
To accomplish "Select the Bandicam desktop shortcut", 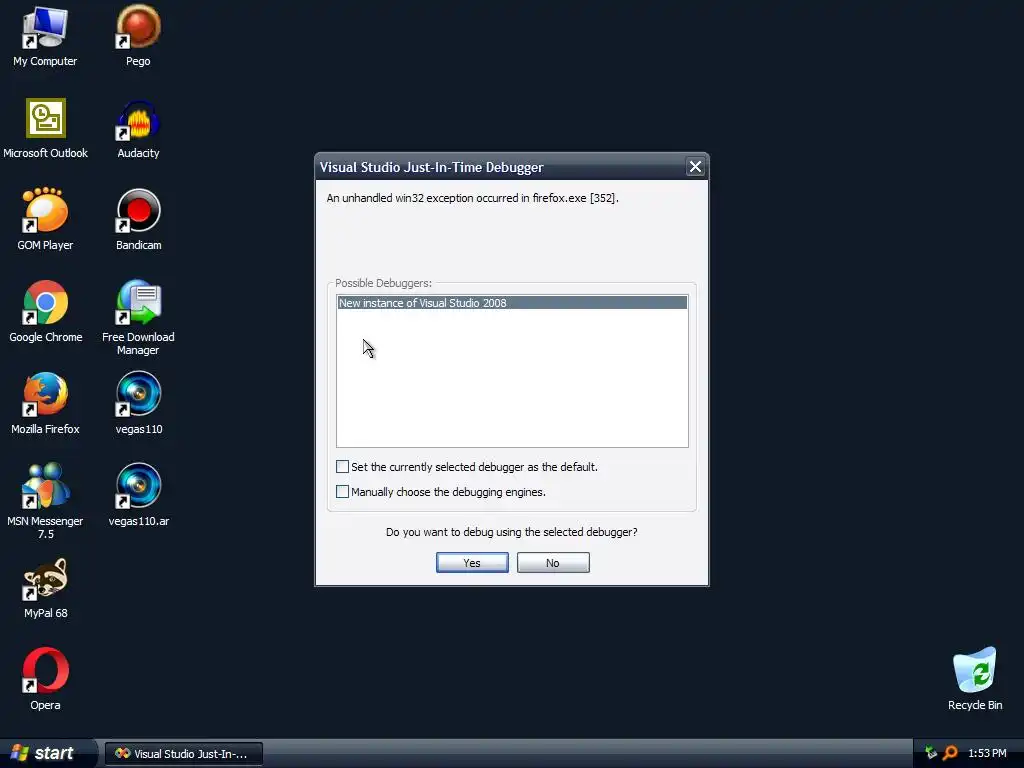I will point(138,221).
